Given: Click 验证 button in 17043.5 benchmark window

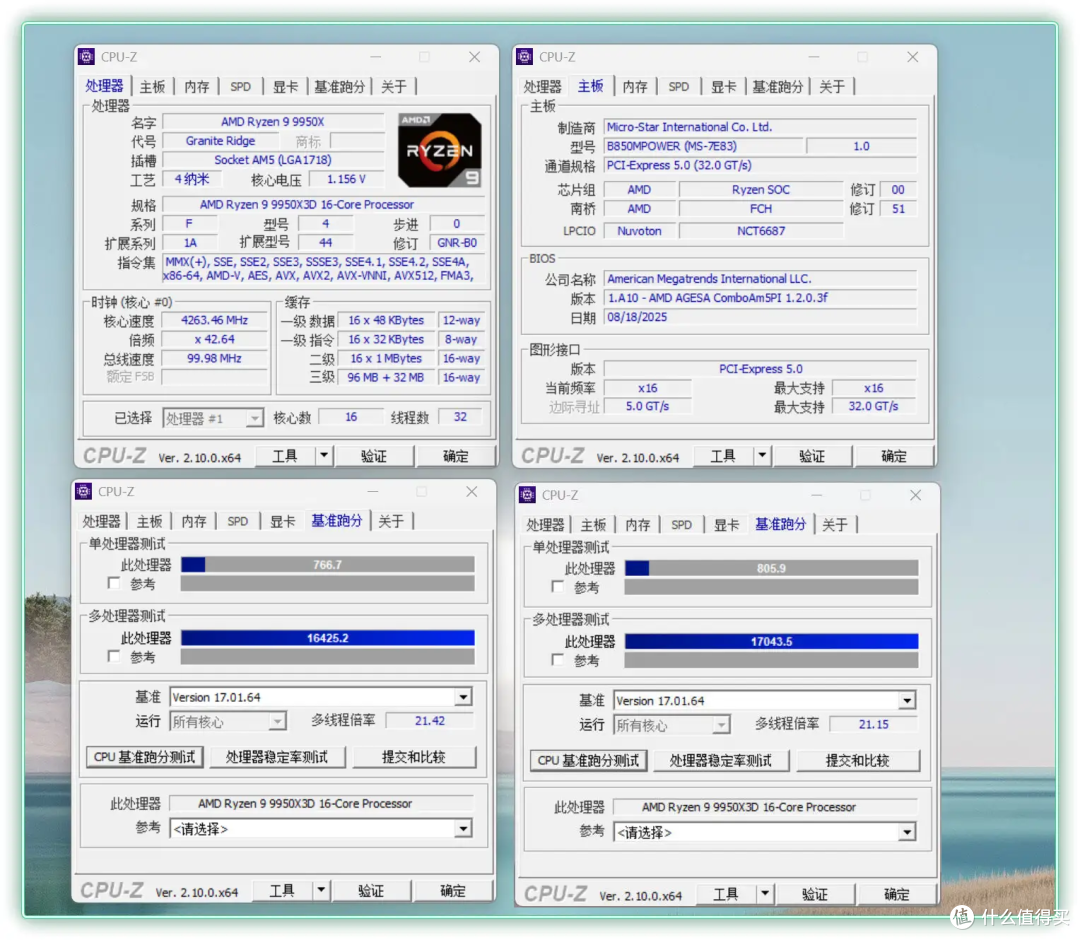Looking at the screenshot, I should (x=814, y=894).
